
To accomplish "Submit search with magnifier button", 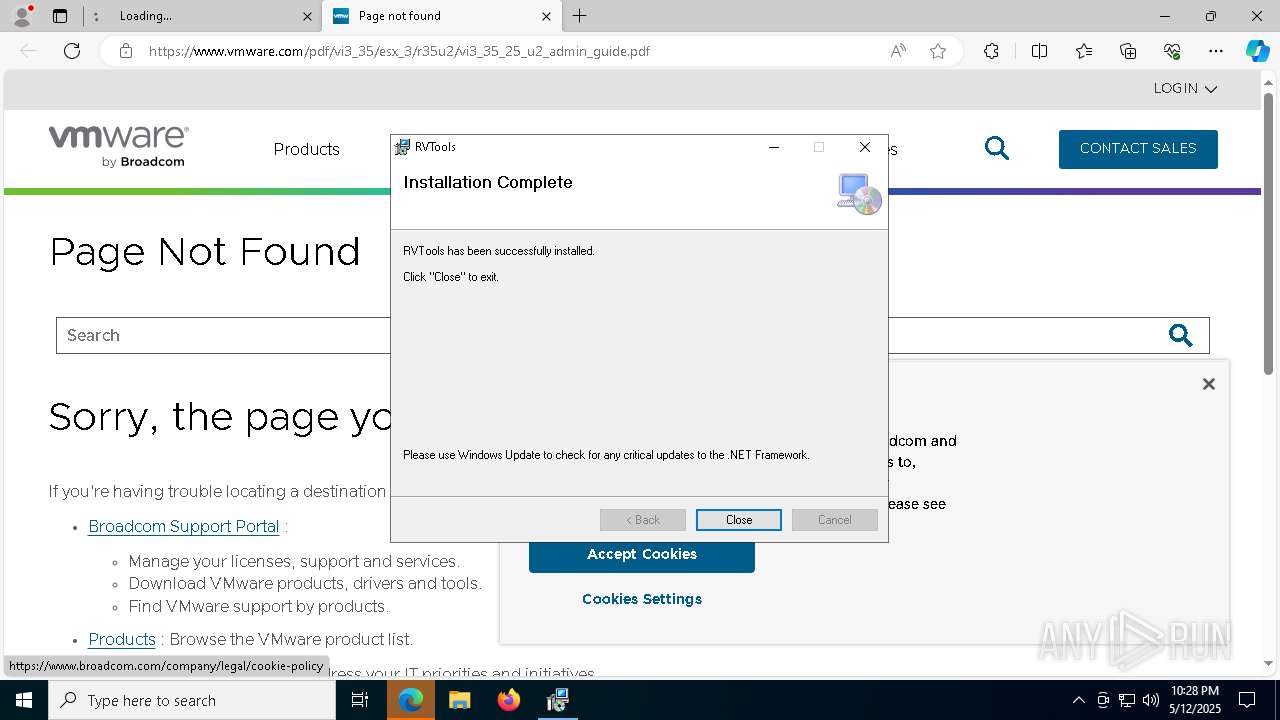I will point(1181,335).
